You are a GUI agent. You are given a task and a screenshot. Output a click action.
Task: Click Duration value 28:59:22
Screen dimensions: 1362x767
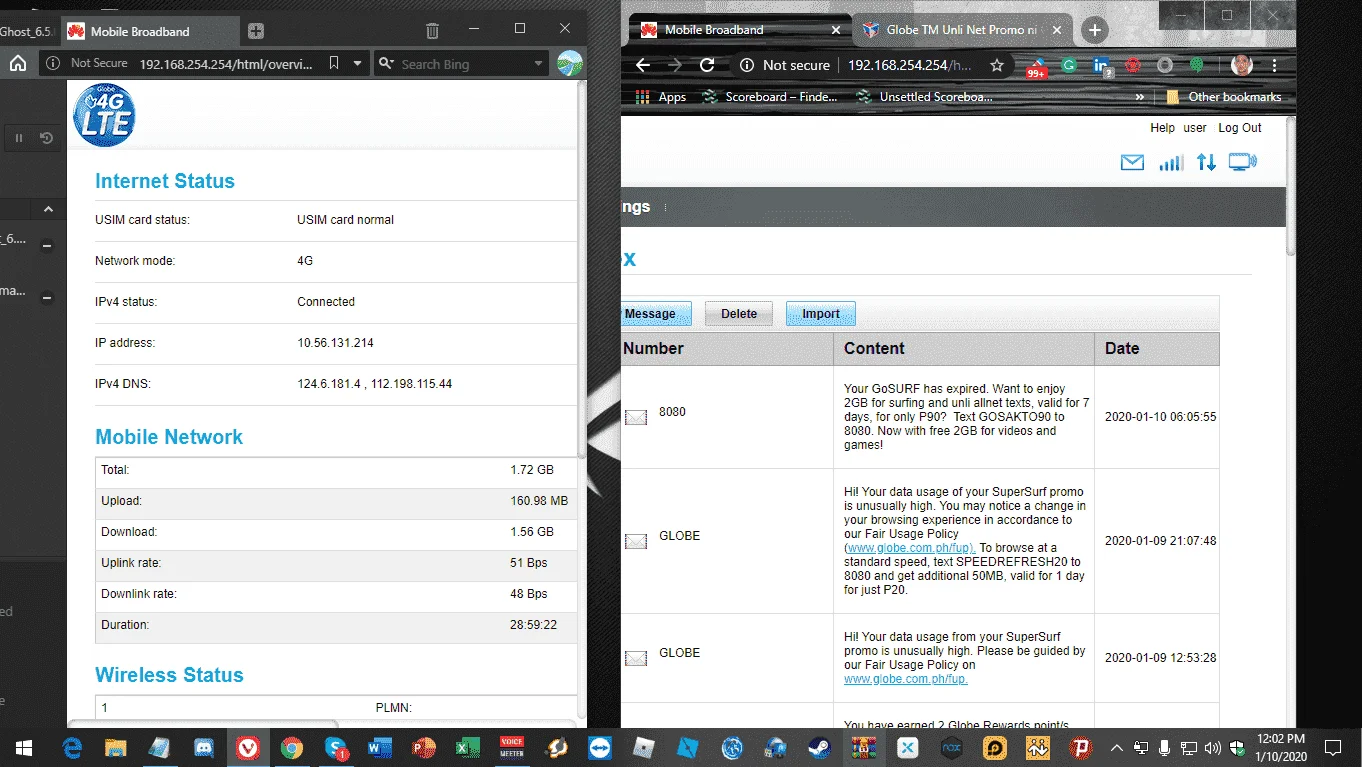tap(533, 625)
